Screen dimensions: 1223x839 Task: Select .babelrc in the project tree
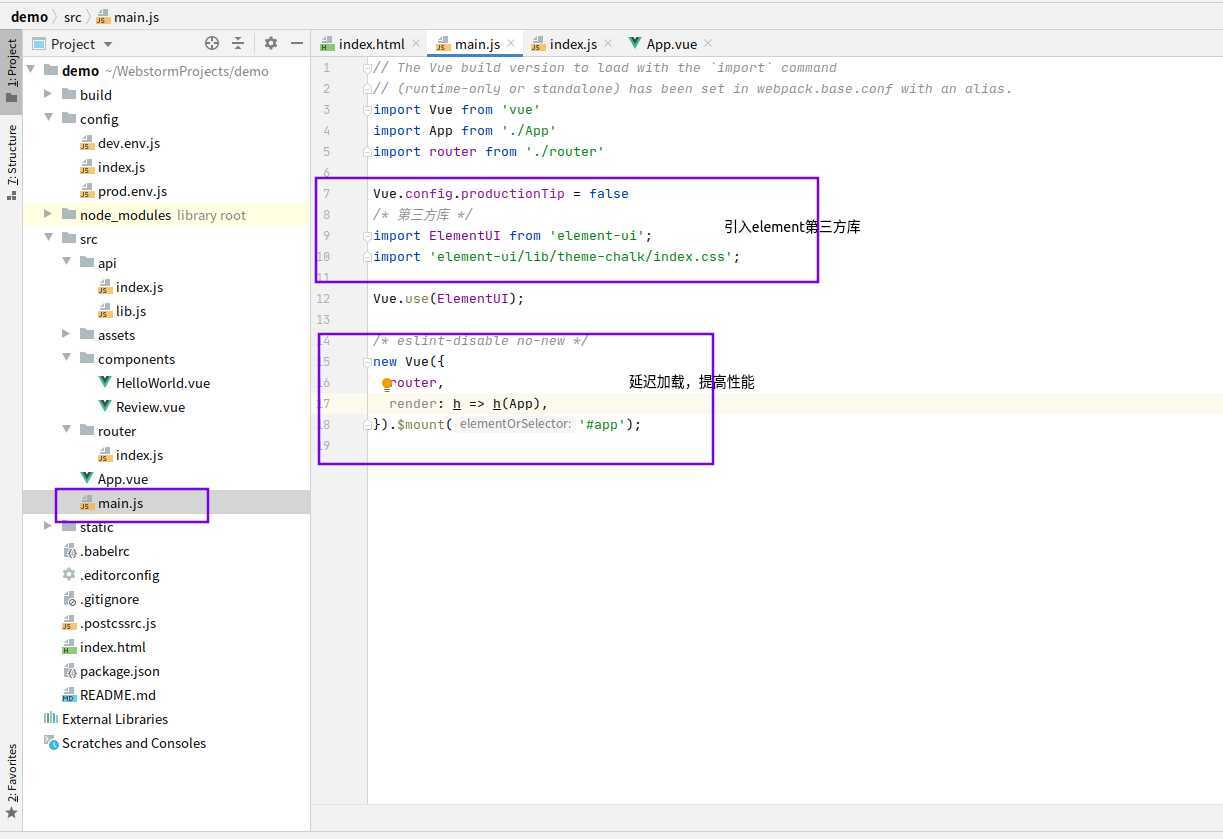point(105,551)
